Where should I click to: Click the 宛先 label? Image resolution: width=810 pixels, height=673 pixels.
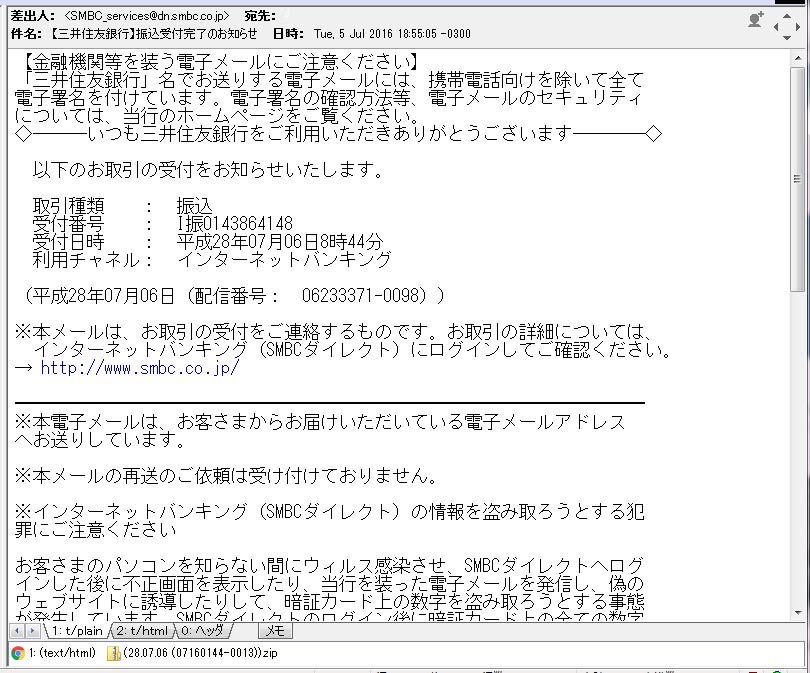(x=260, y=16)
